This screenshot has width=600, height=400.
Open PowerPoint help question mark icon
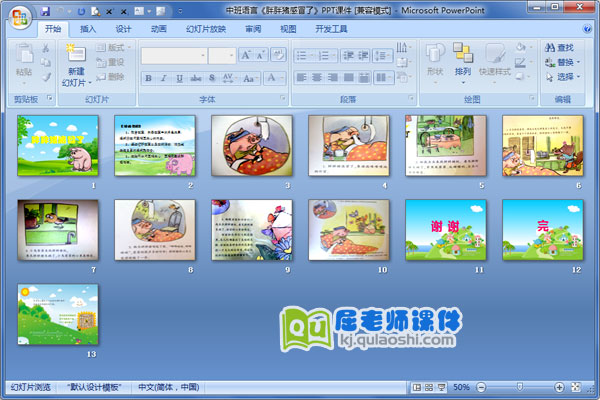(x=587, y=29)
